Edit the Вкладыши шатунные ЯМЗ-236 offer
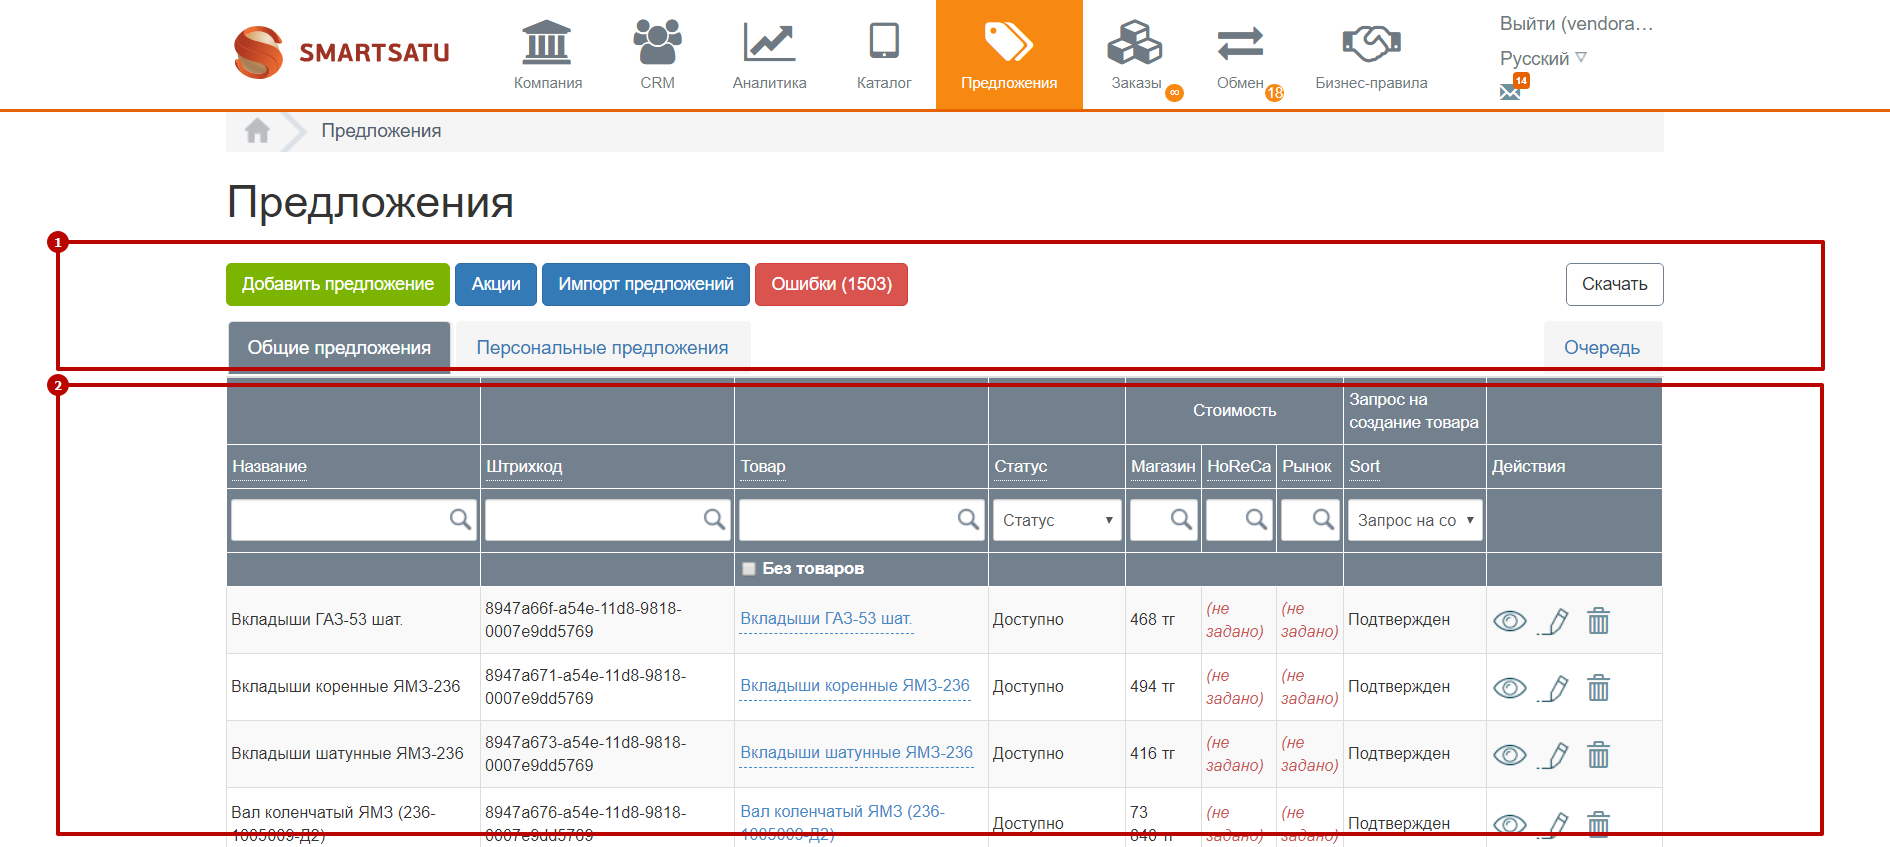1890x847 pixels. 1554,755
